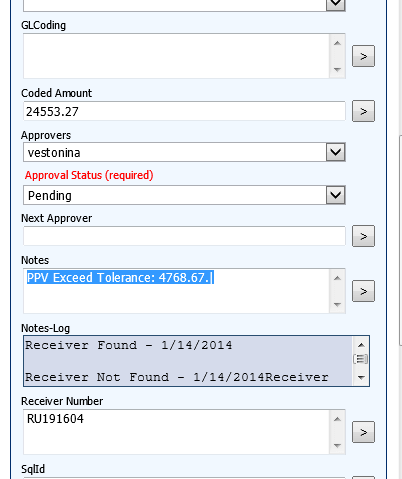Image resolution: width=402 pixels, height=479 pixels.
Task: Click the Coded Amount field with 24553.27
Action: [184, 111]
